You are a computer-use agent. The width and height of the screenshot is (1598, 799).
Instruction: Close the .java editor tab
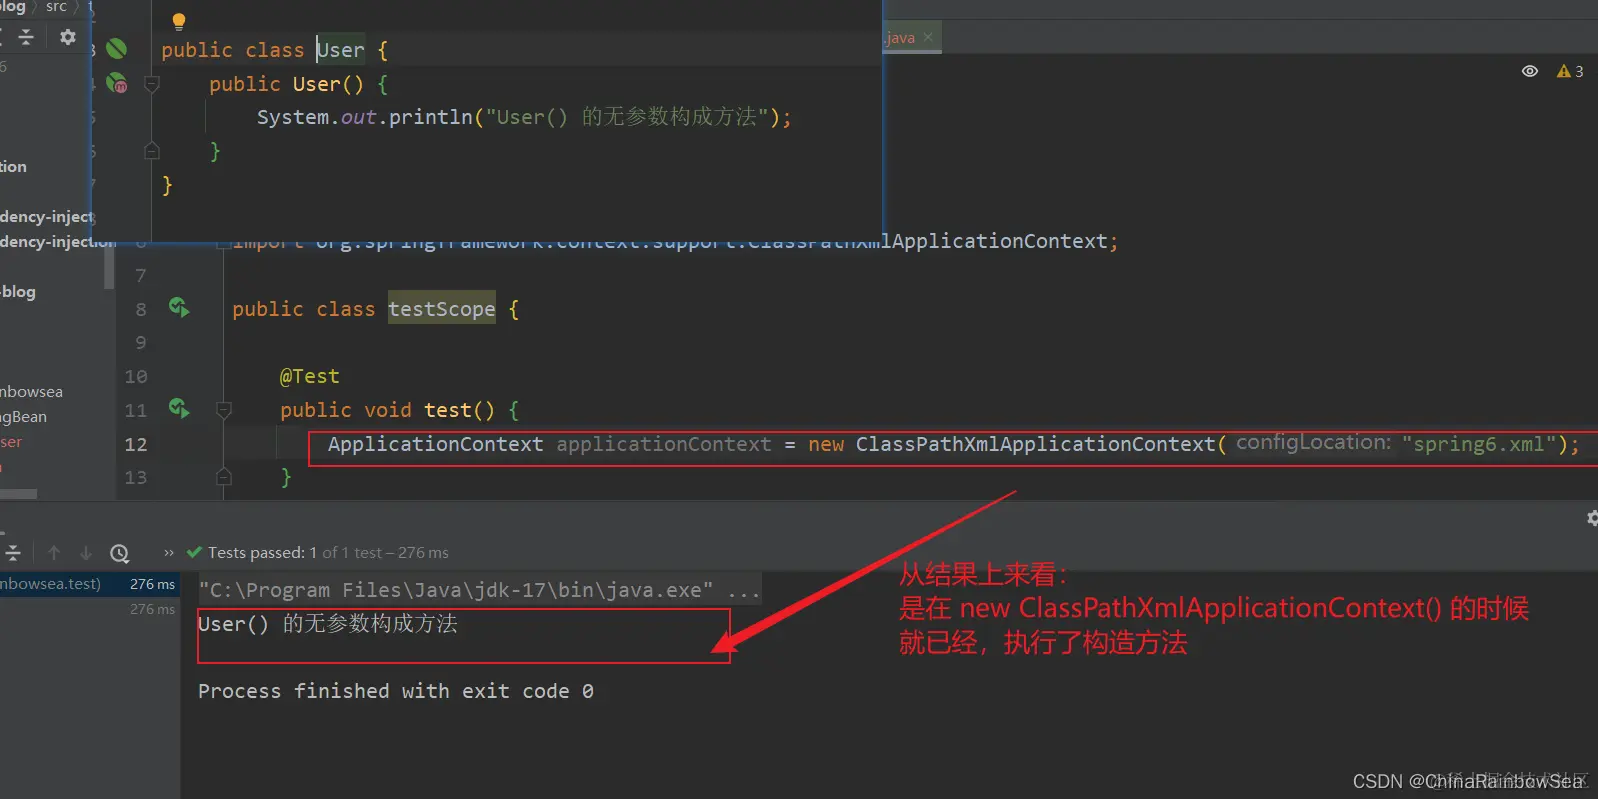click(928, 37)
